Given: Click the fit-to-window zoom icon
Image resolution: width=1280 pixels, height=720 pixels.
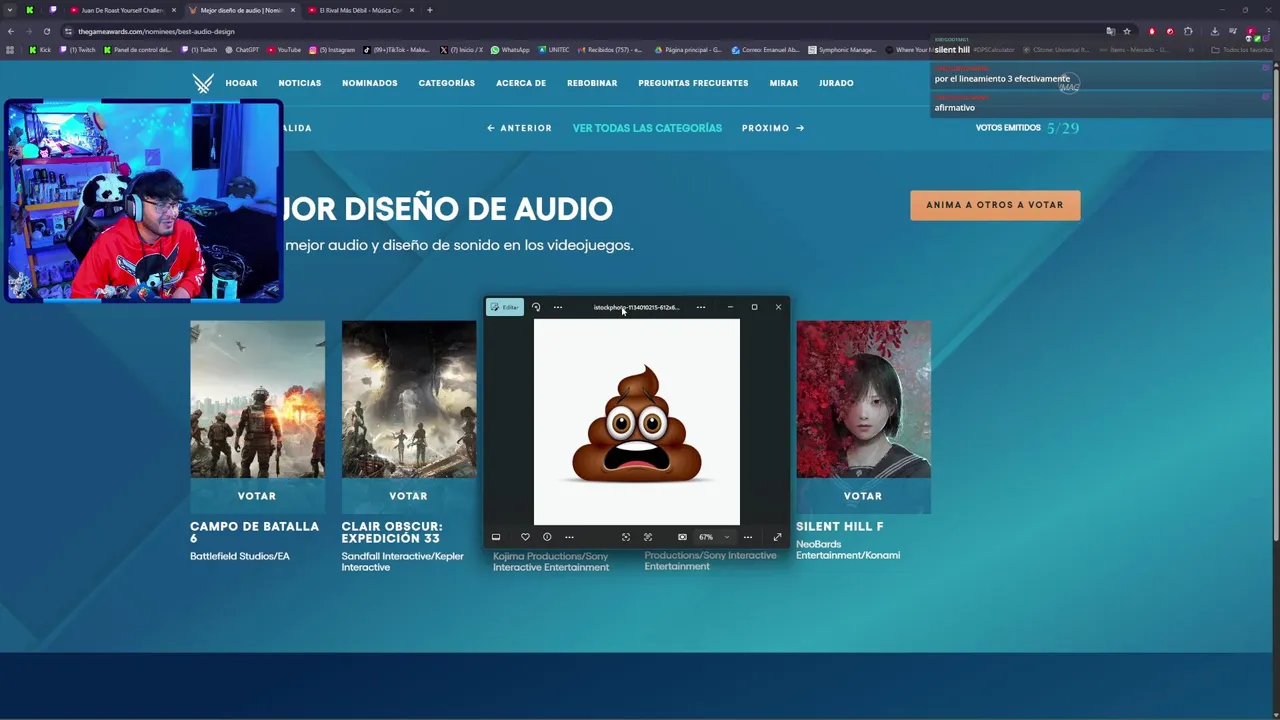Looking at the screenshot, I should coord(682,537).
